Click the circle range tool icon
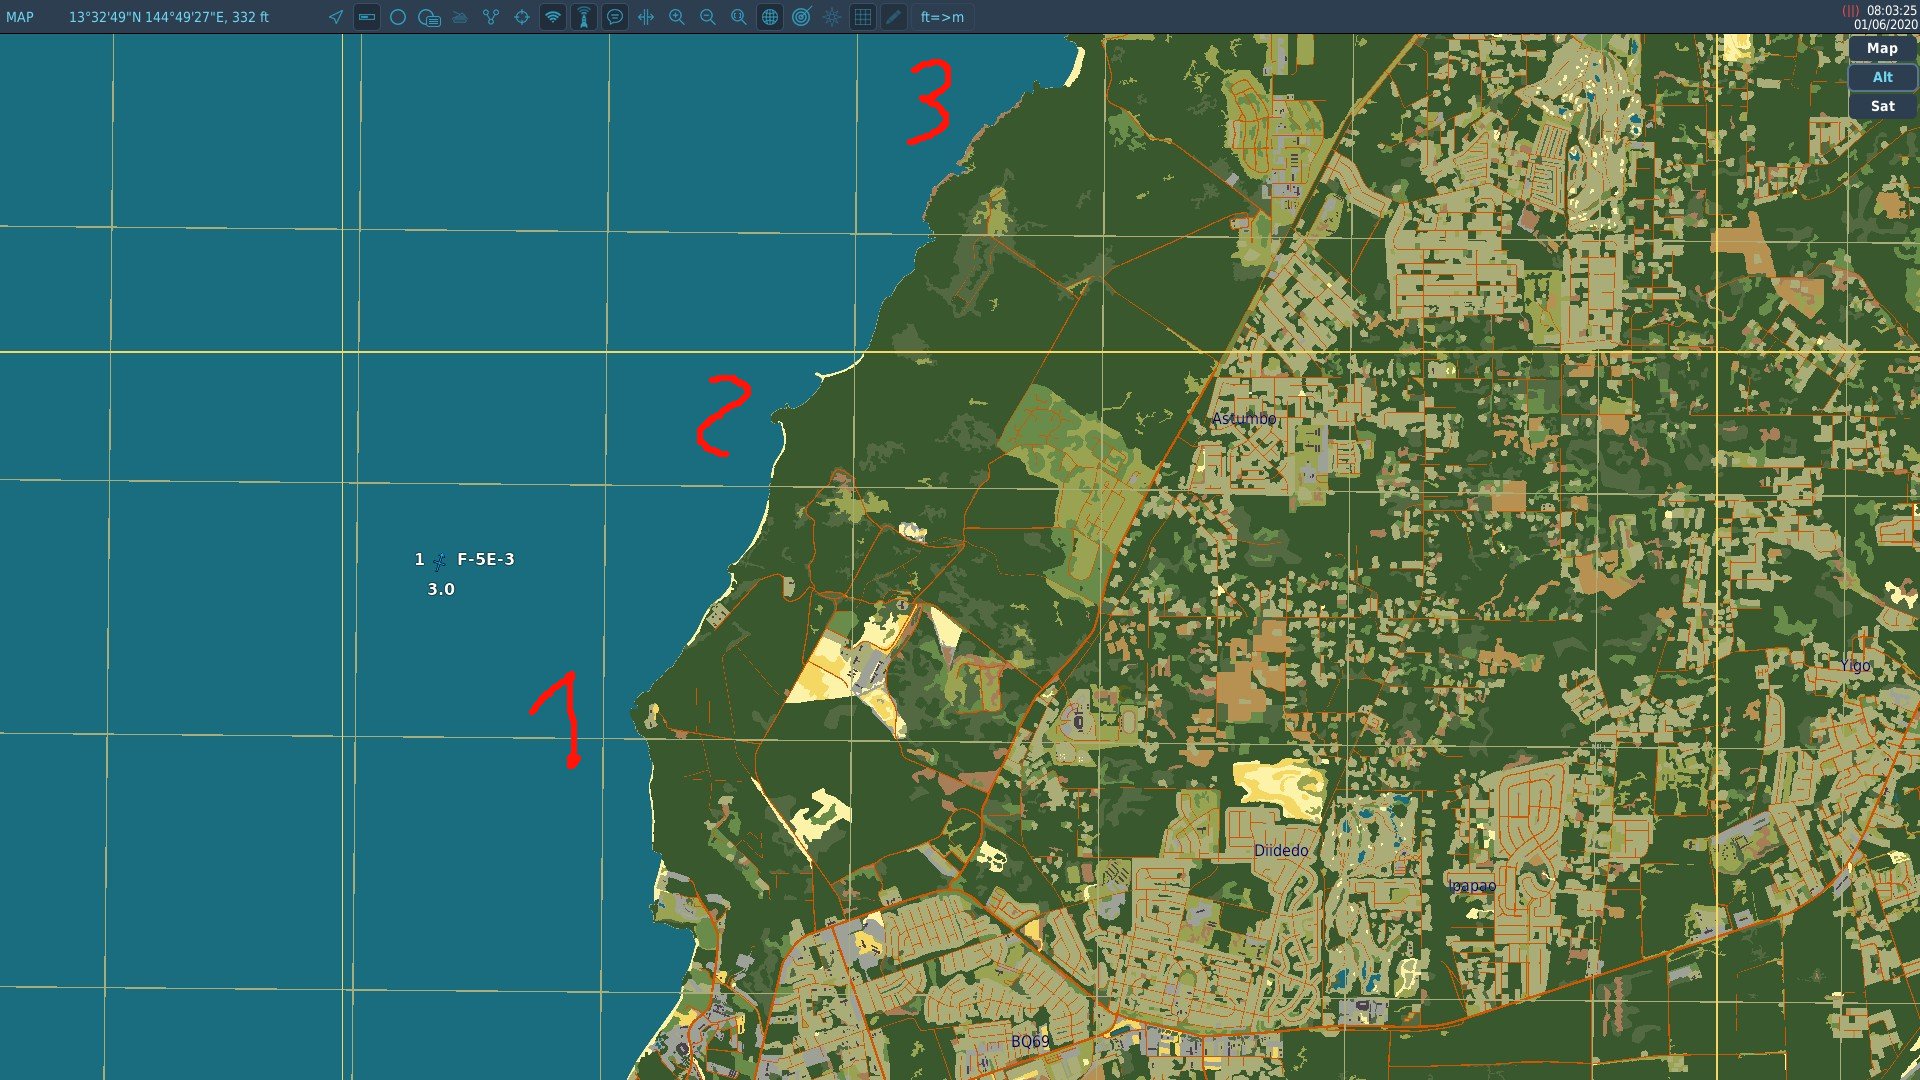This screenshot has width=1920, height=1080. click(398, 17)
